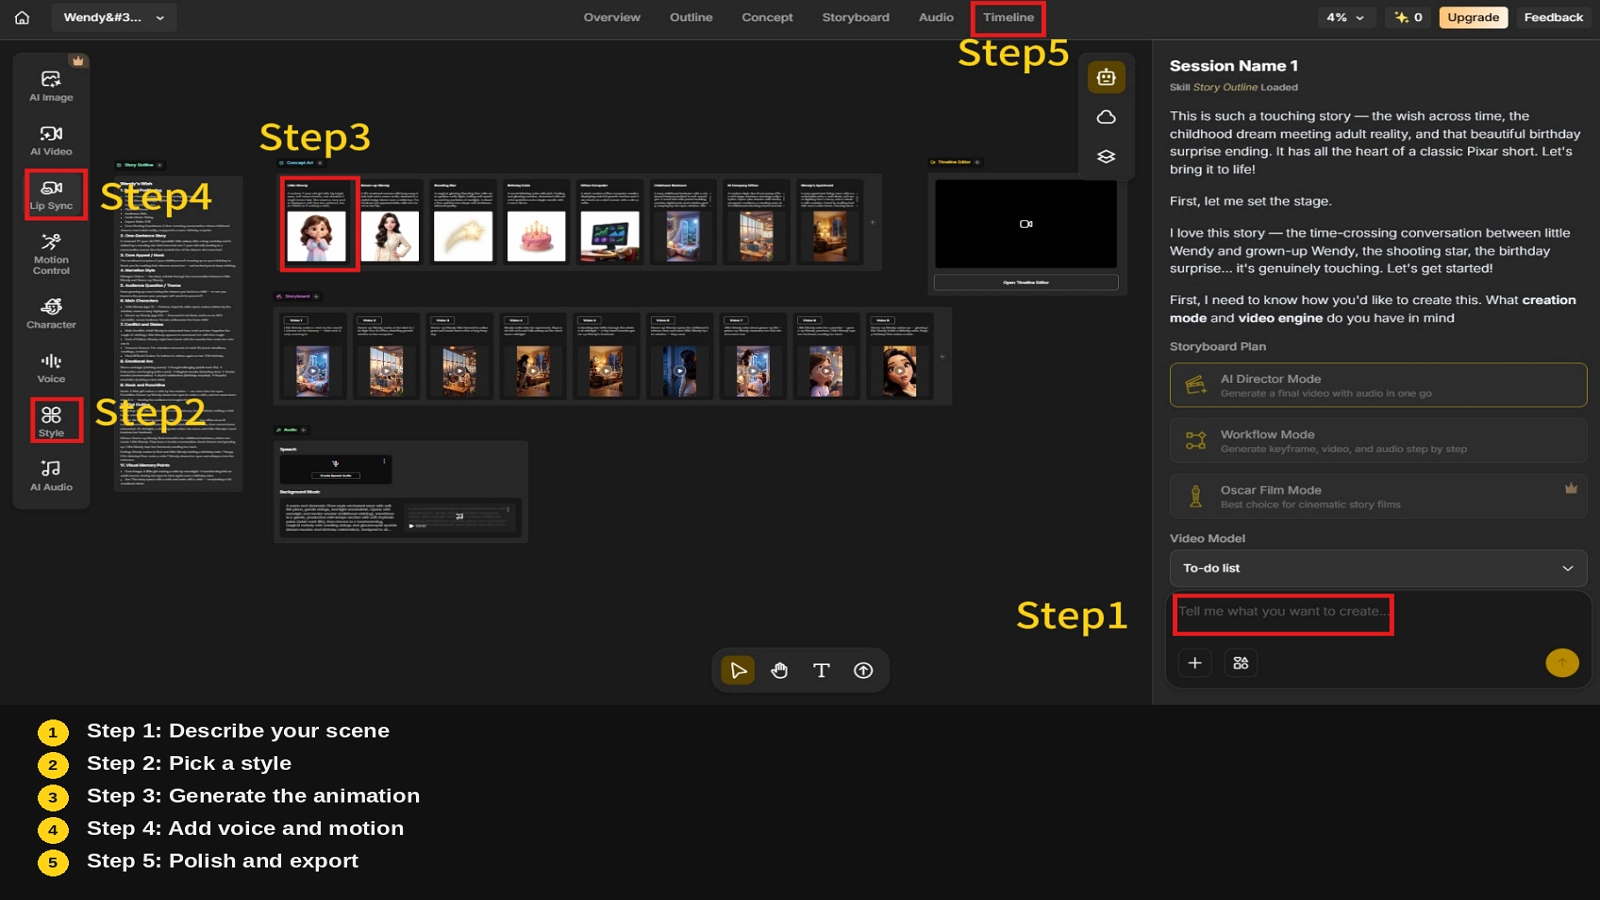Select the Lip Sync tool
The image size is (1600, 900).
click(x=51, y=194)
